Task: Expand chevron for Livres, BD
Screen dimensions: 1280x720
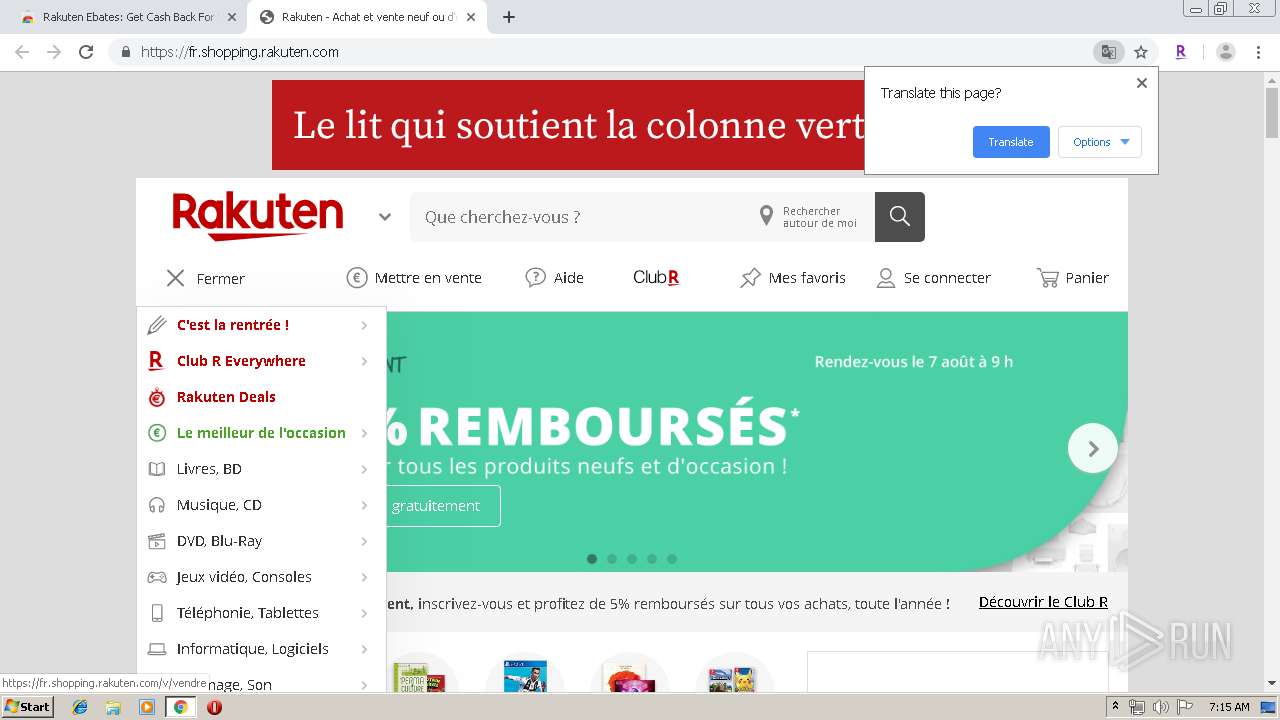Action: coord(364,469)
